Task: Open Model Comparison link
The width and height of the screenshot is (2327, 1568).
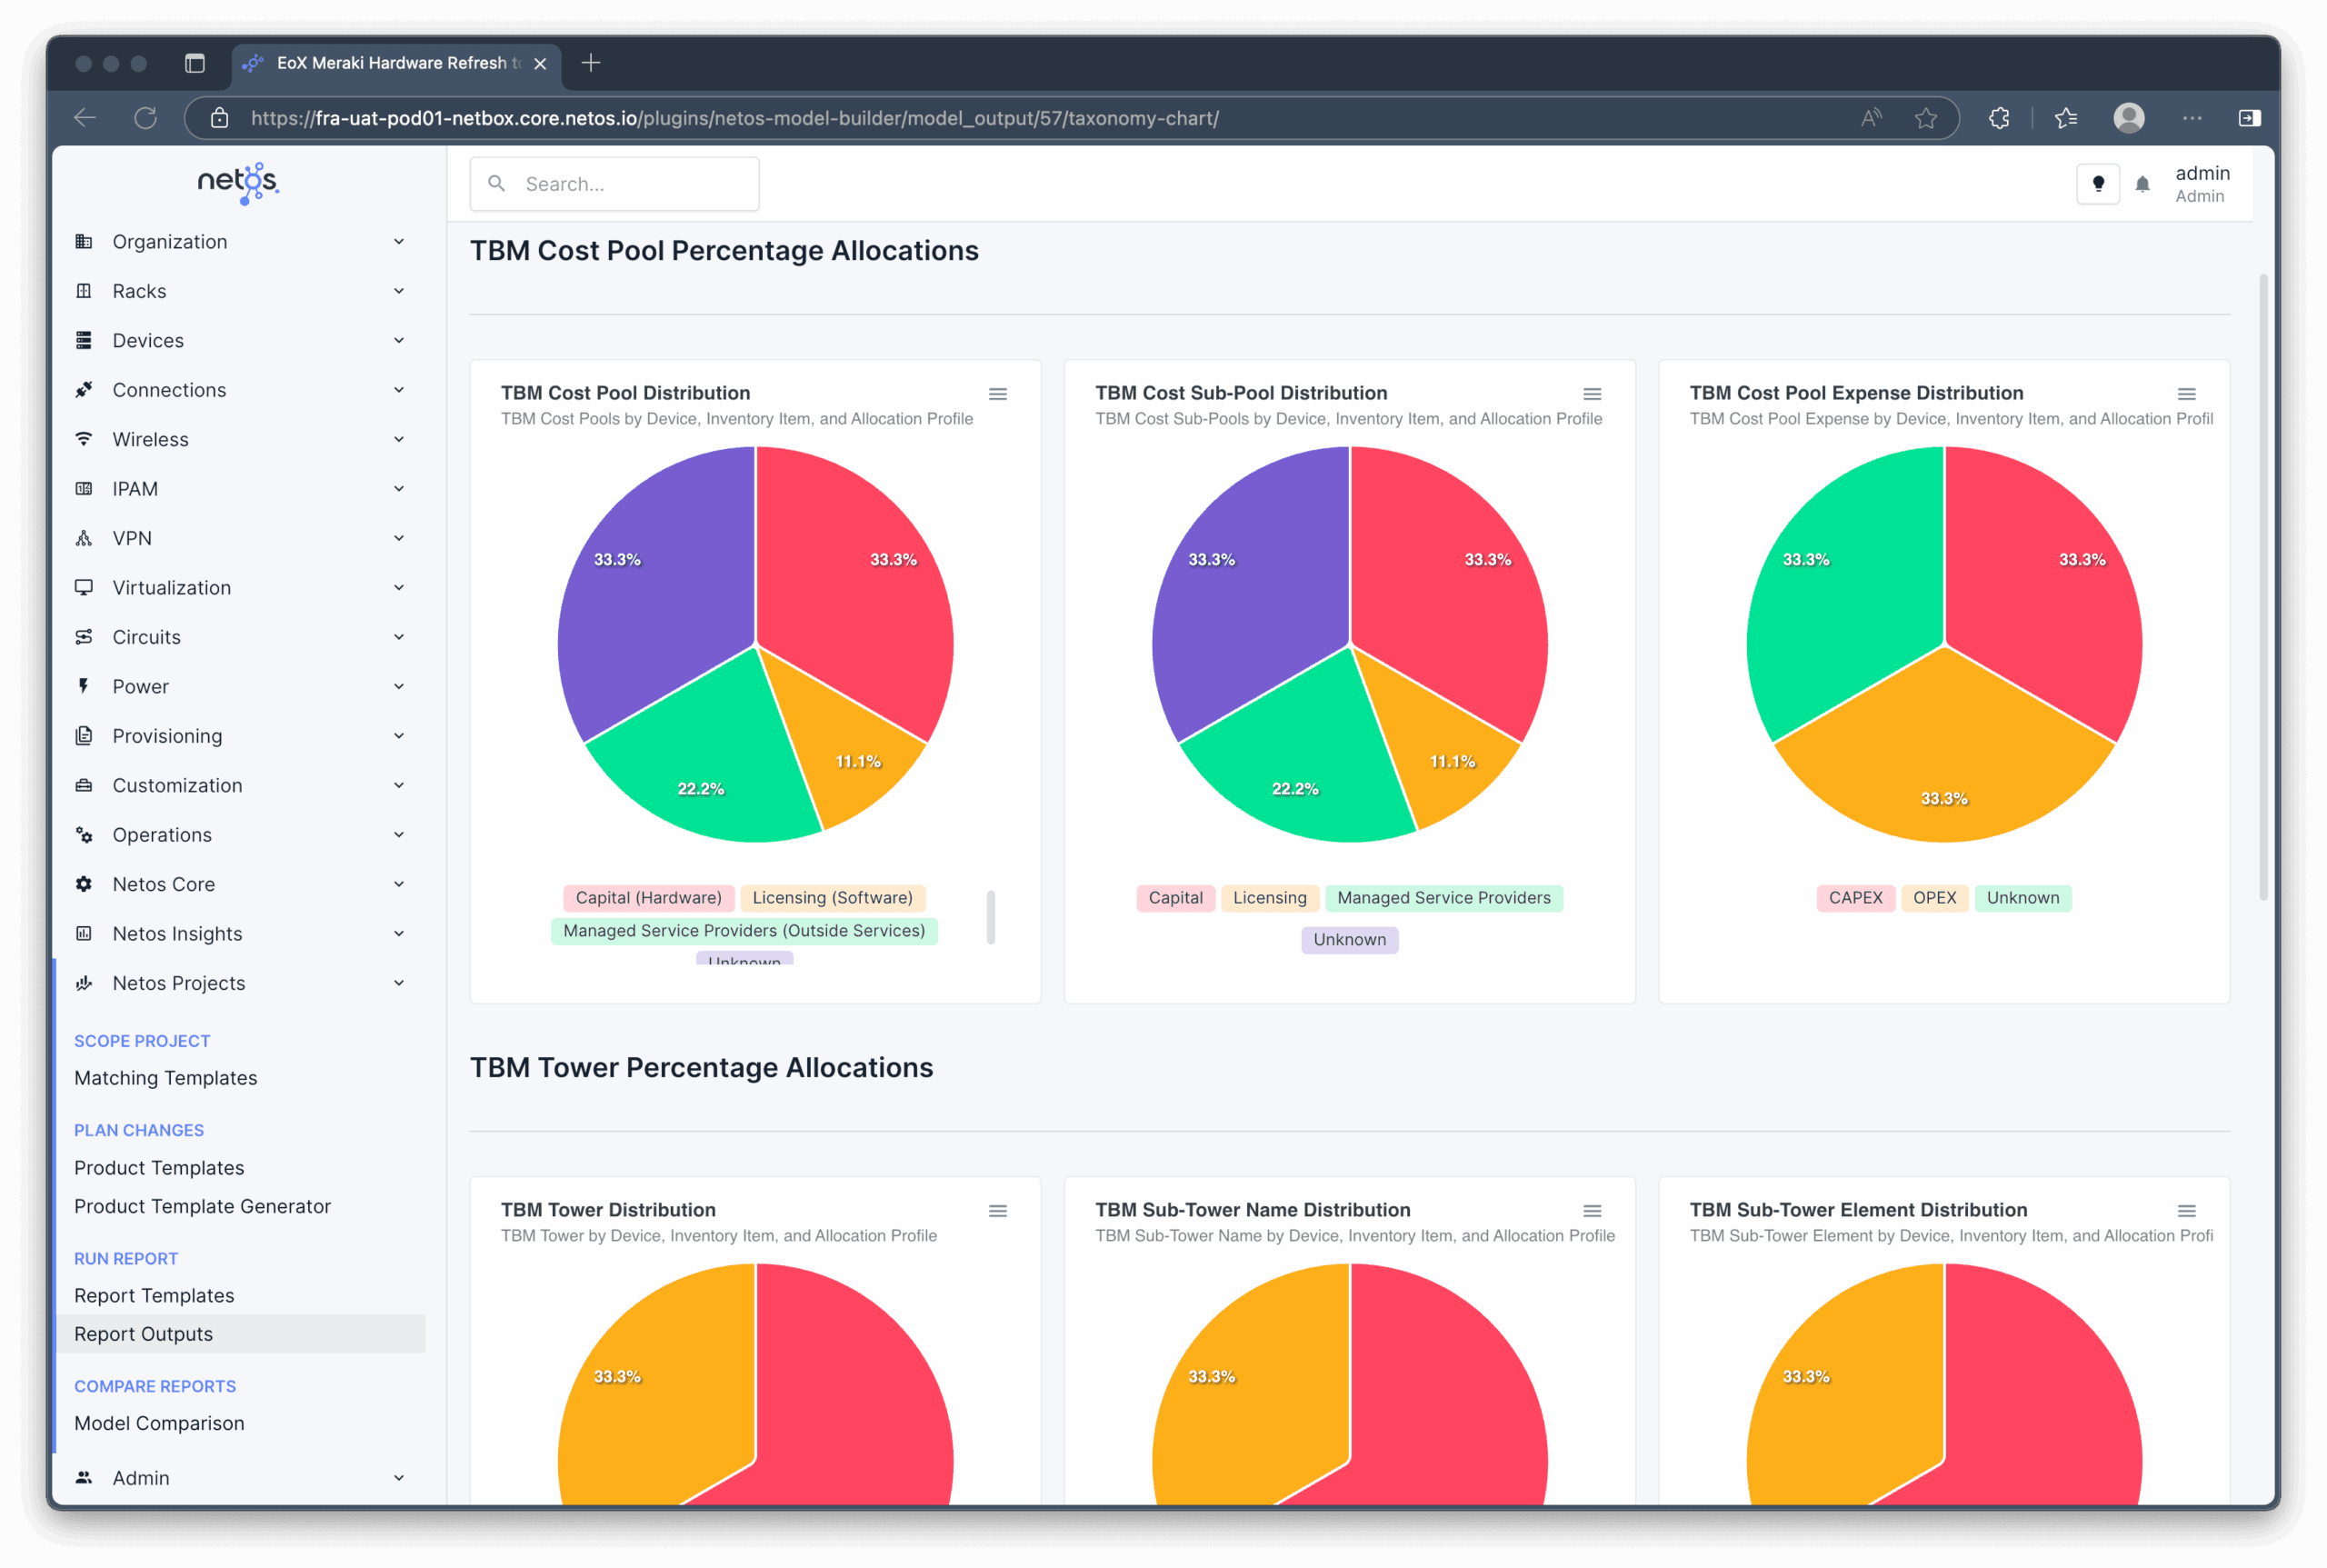Action: click(x=159, y=1423)
